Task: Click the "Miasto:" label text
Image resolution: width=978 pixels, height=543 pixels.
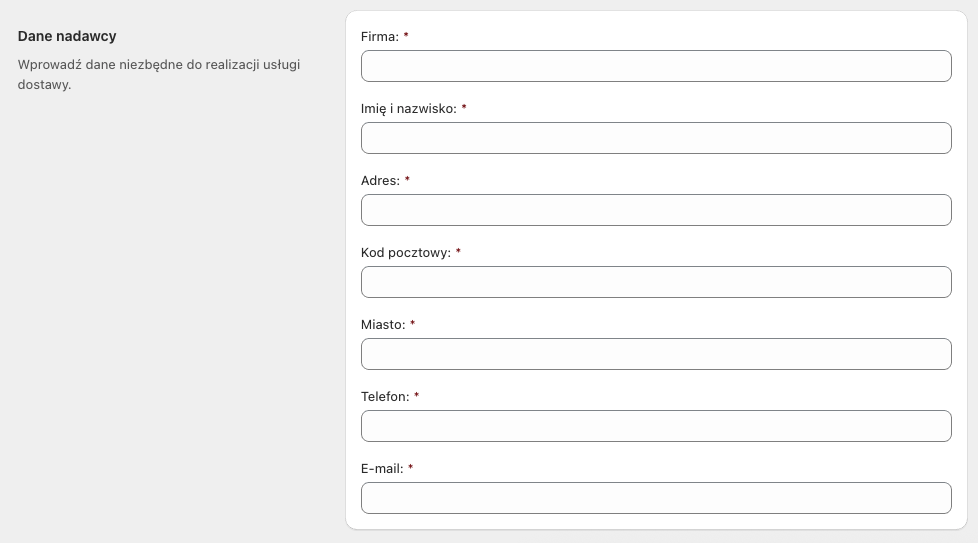Action: tap(383, 325)
